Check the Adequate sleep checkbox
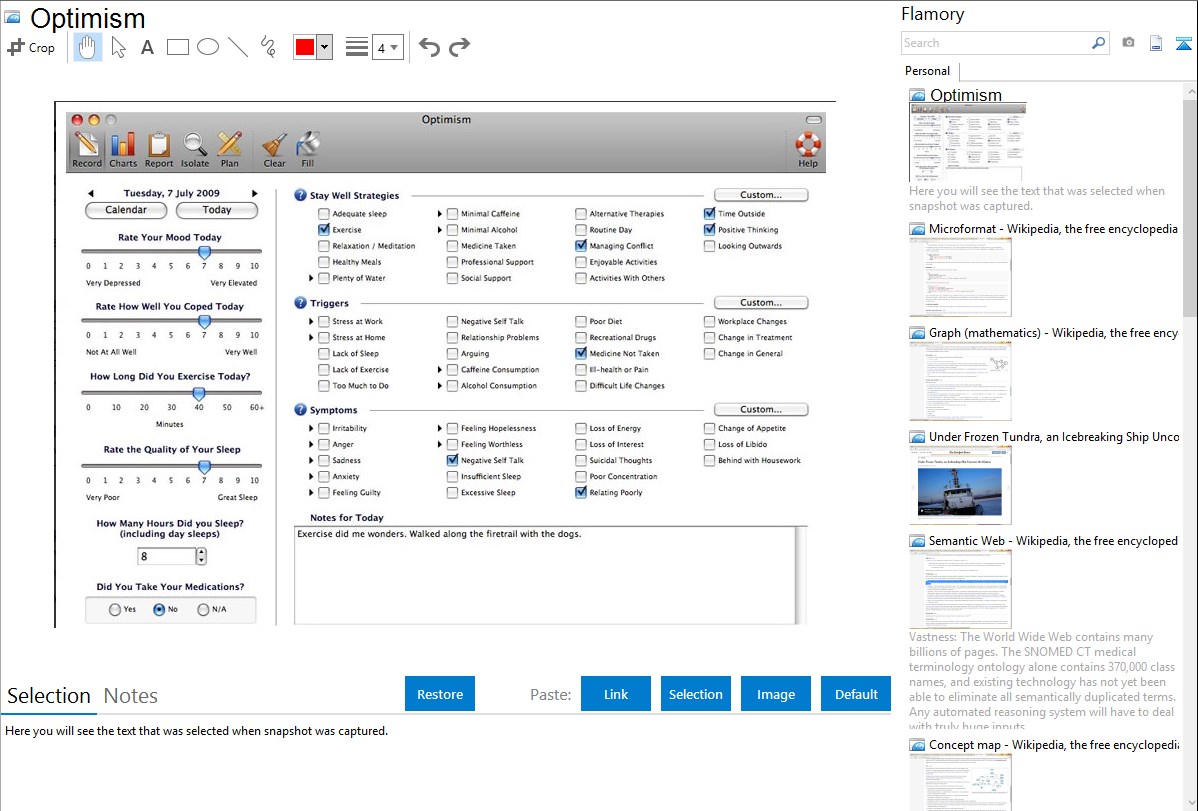The image size is (1198, 811). 323,214
